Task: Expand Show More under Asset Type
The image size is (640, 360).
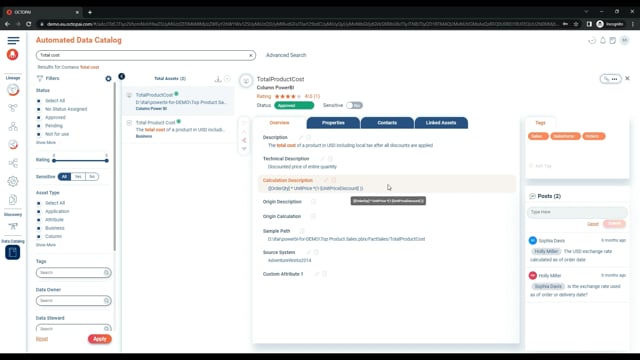Action: (46, 245)
